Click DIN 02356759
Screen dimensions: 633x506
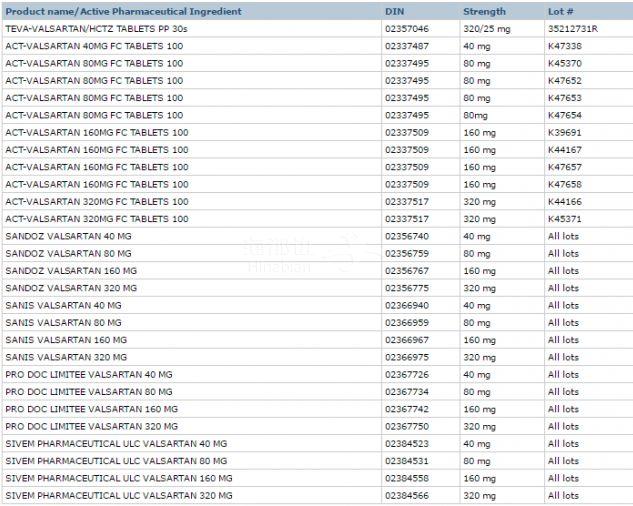(407, 254)
